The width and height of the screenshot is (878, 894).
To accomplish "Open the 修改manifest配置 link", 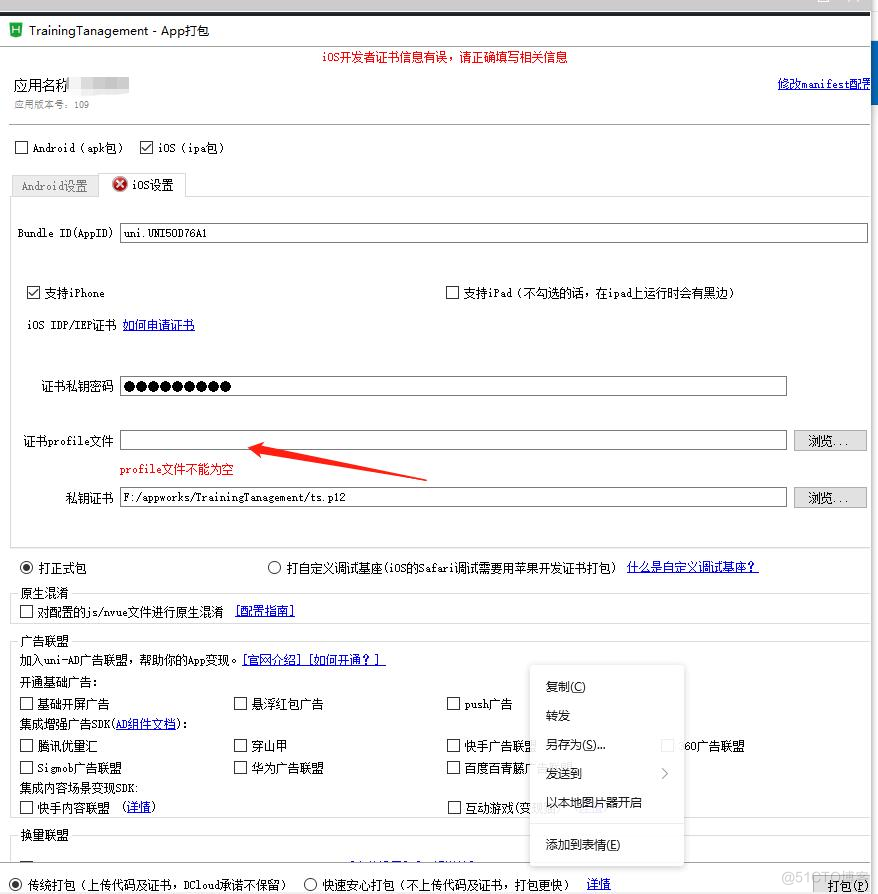I will [824, 84].
